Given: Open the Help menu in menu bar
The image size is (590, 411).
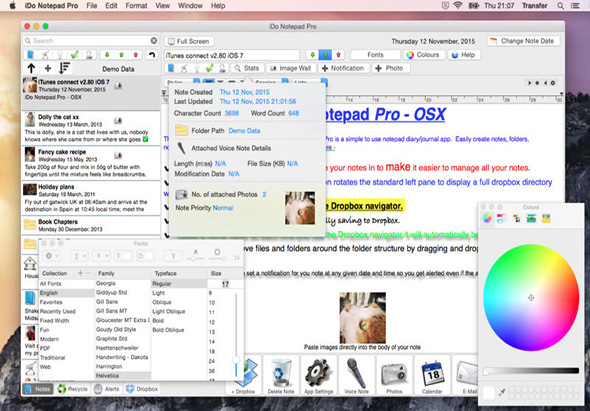Looking at the screenshot, I should coord(218,6).
